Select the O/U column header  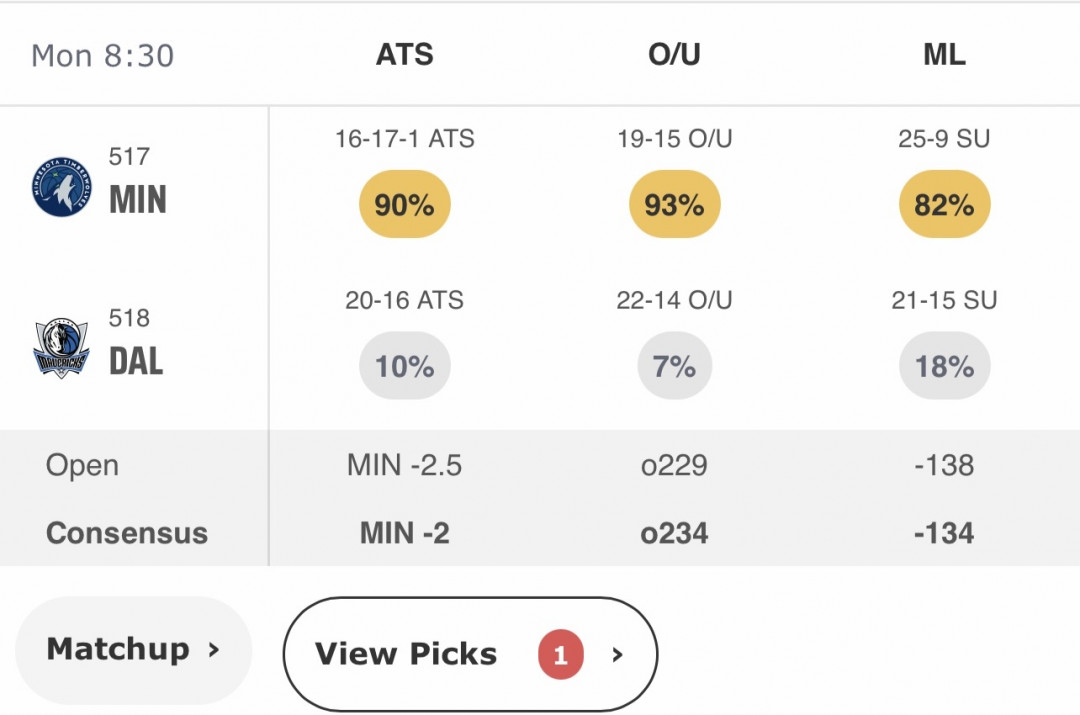(x=674, y=54)
